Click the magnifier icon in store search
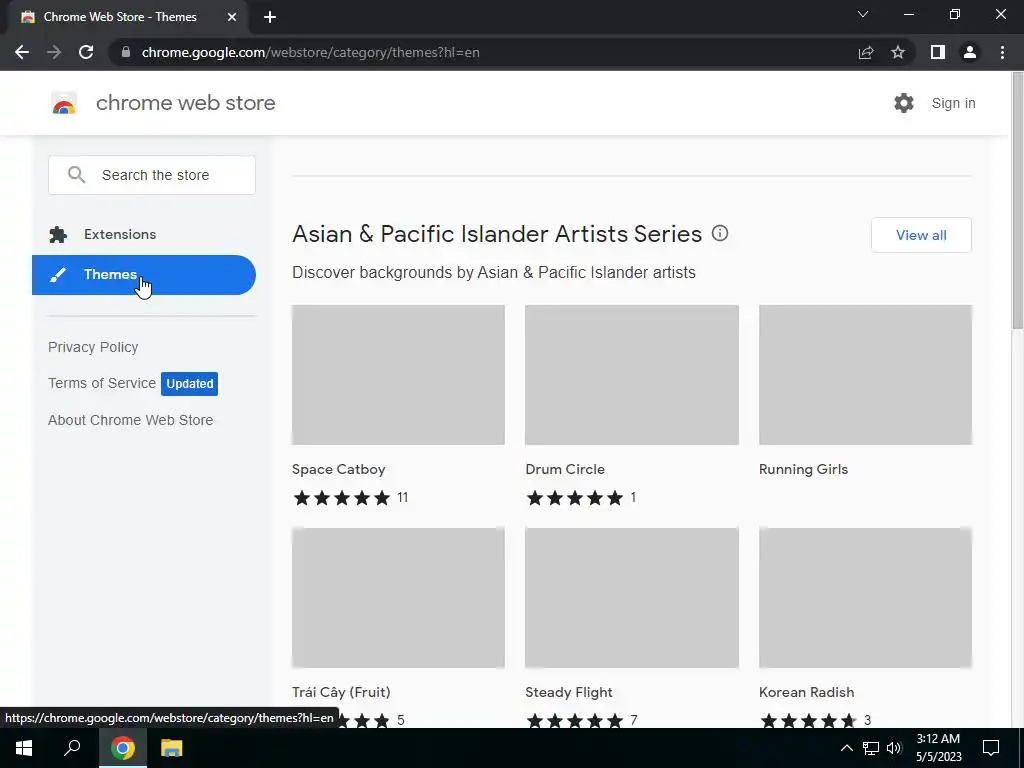This screenshot has height=768, width=1024. 76,174
